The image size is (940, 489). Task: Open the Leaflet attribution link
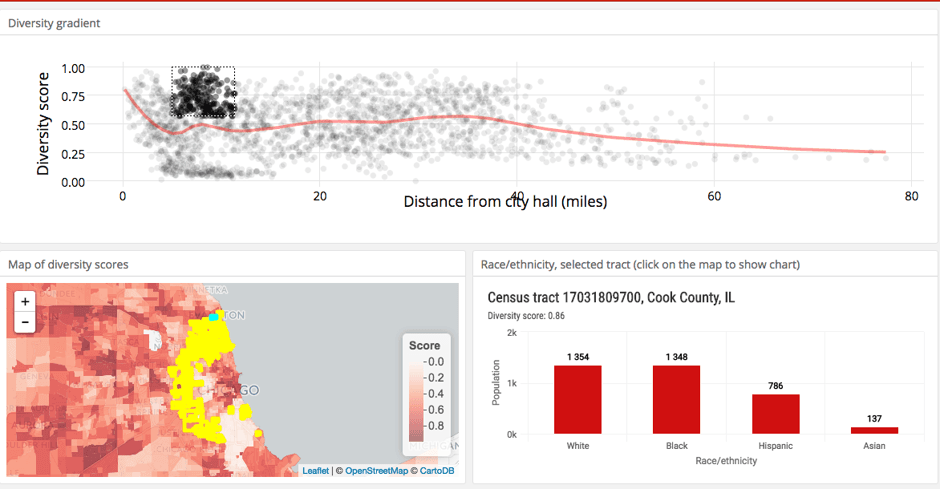coord(316,470)
